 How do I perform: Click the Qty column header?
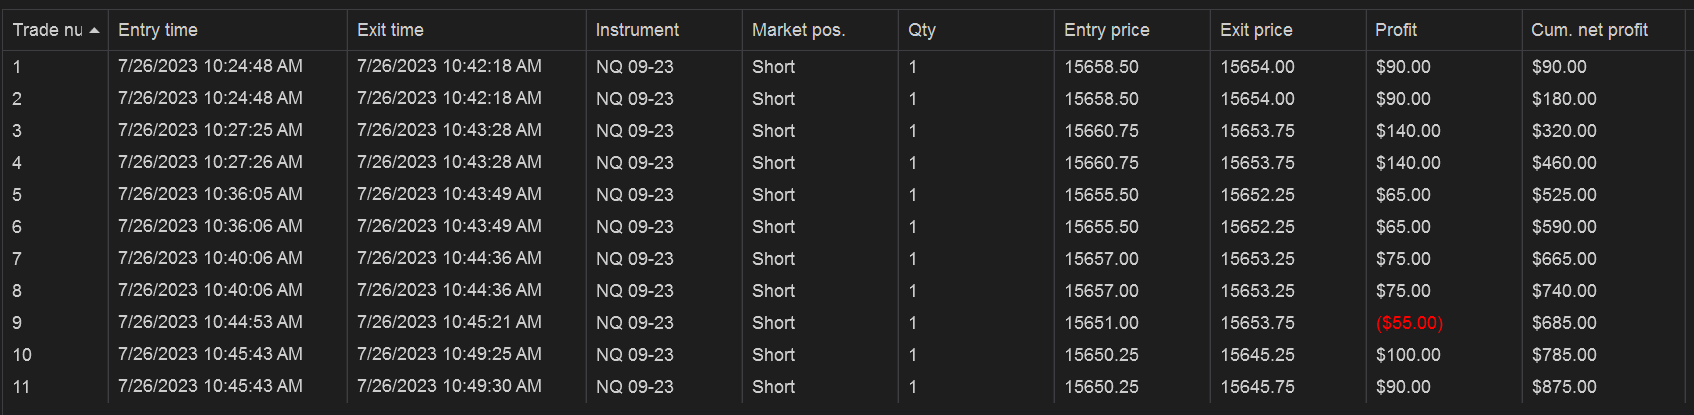(976, 30)
